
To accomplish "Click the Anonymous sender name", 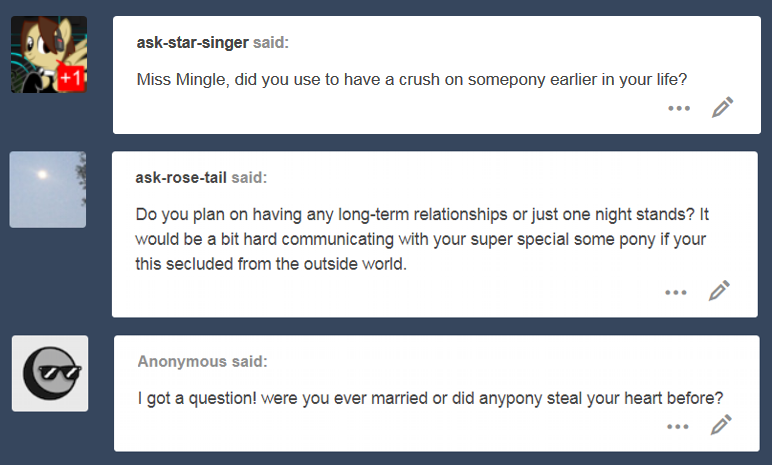I will (x=182, y=362).
